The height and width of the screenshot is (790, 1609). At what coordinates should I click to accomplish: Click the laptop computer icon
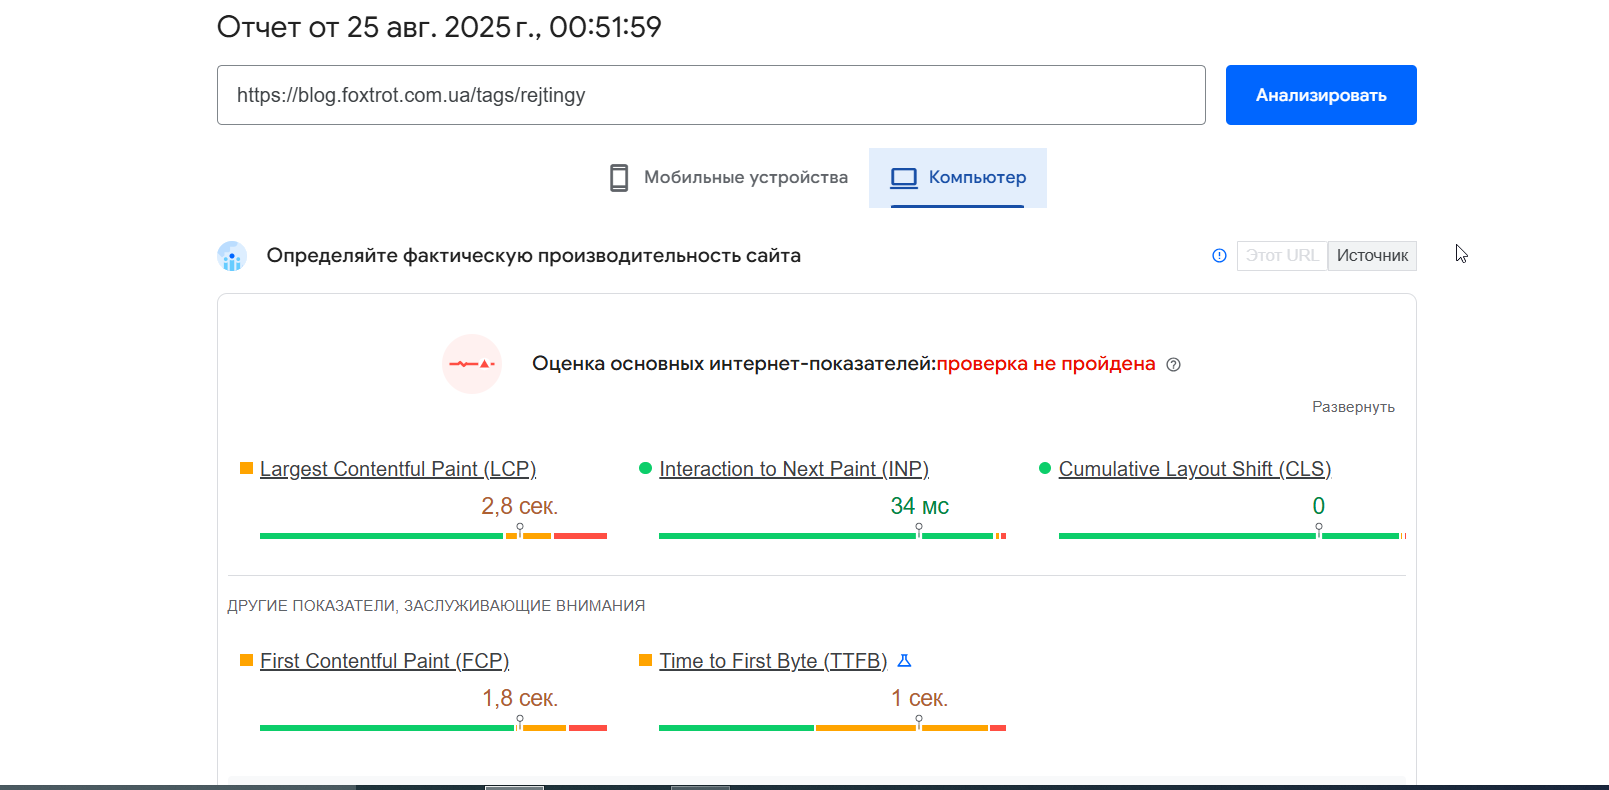click(x=904, y=178)
